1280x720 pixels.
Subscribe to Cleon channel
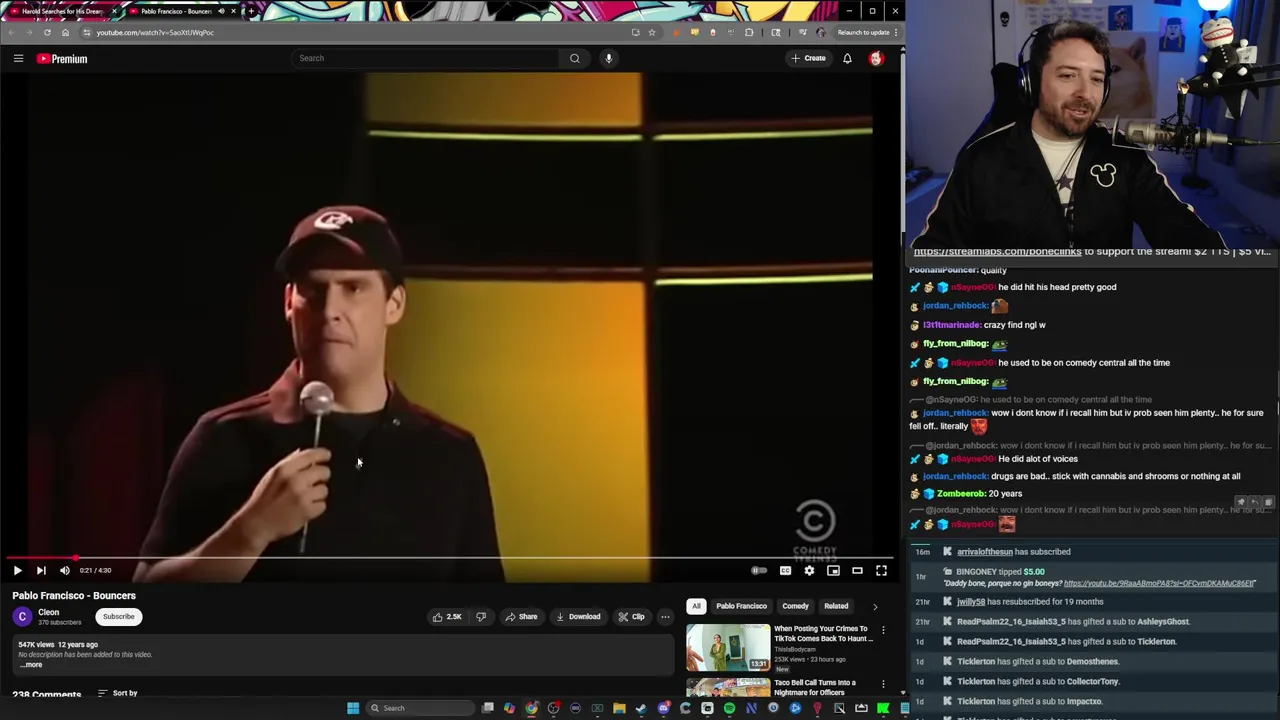(x=118, y=617)
